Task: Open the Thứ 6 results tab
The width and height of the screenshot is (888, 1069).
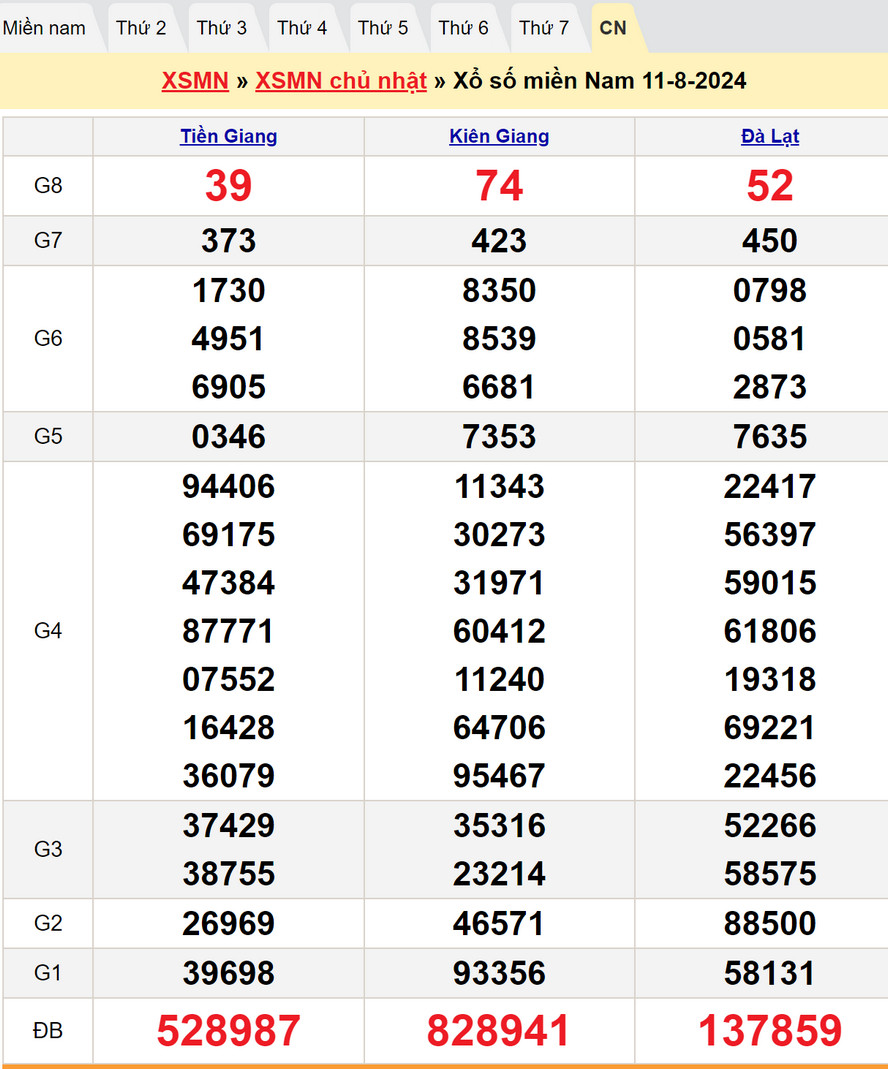Action: click(x=463, y=28)
